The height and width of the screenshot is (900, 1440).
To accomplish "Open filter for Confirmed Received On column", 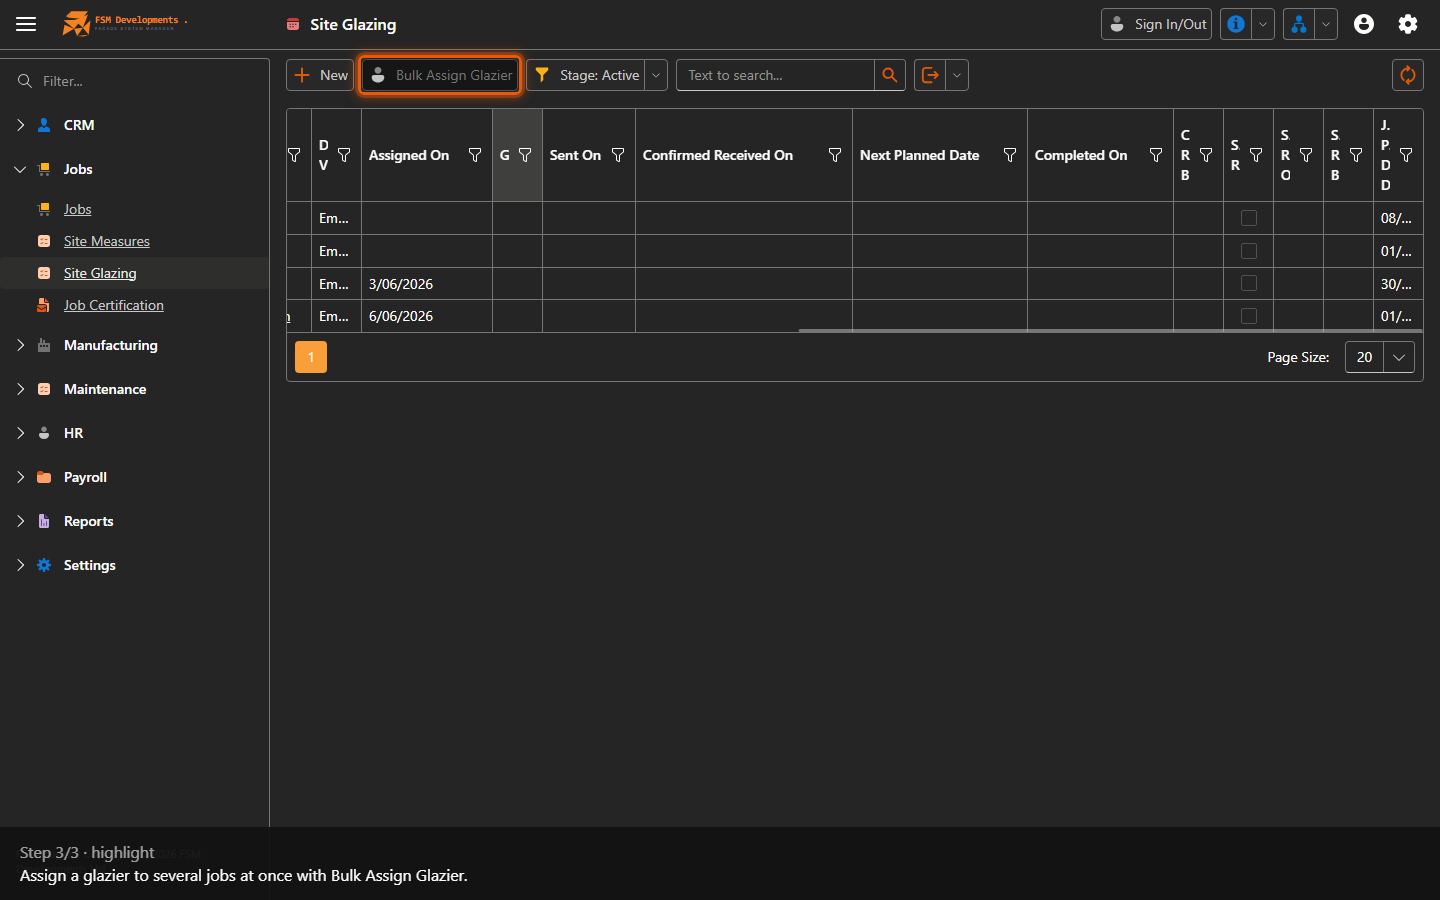I will (x=835, y=155).
